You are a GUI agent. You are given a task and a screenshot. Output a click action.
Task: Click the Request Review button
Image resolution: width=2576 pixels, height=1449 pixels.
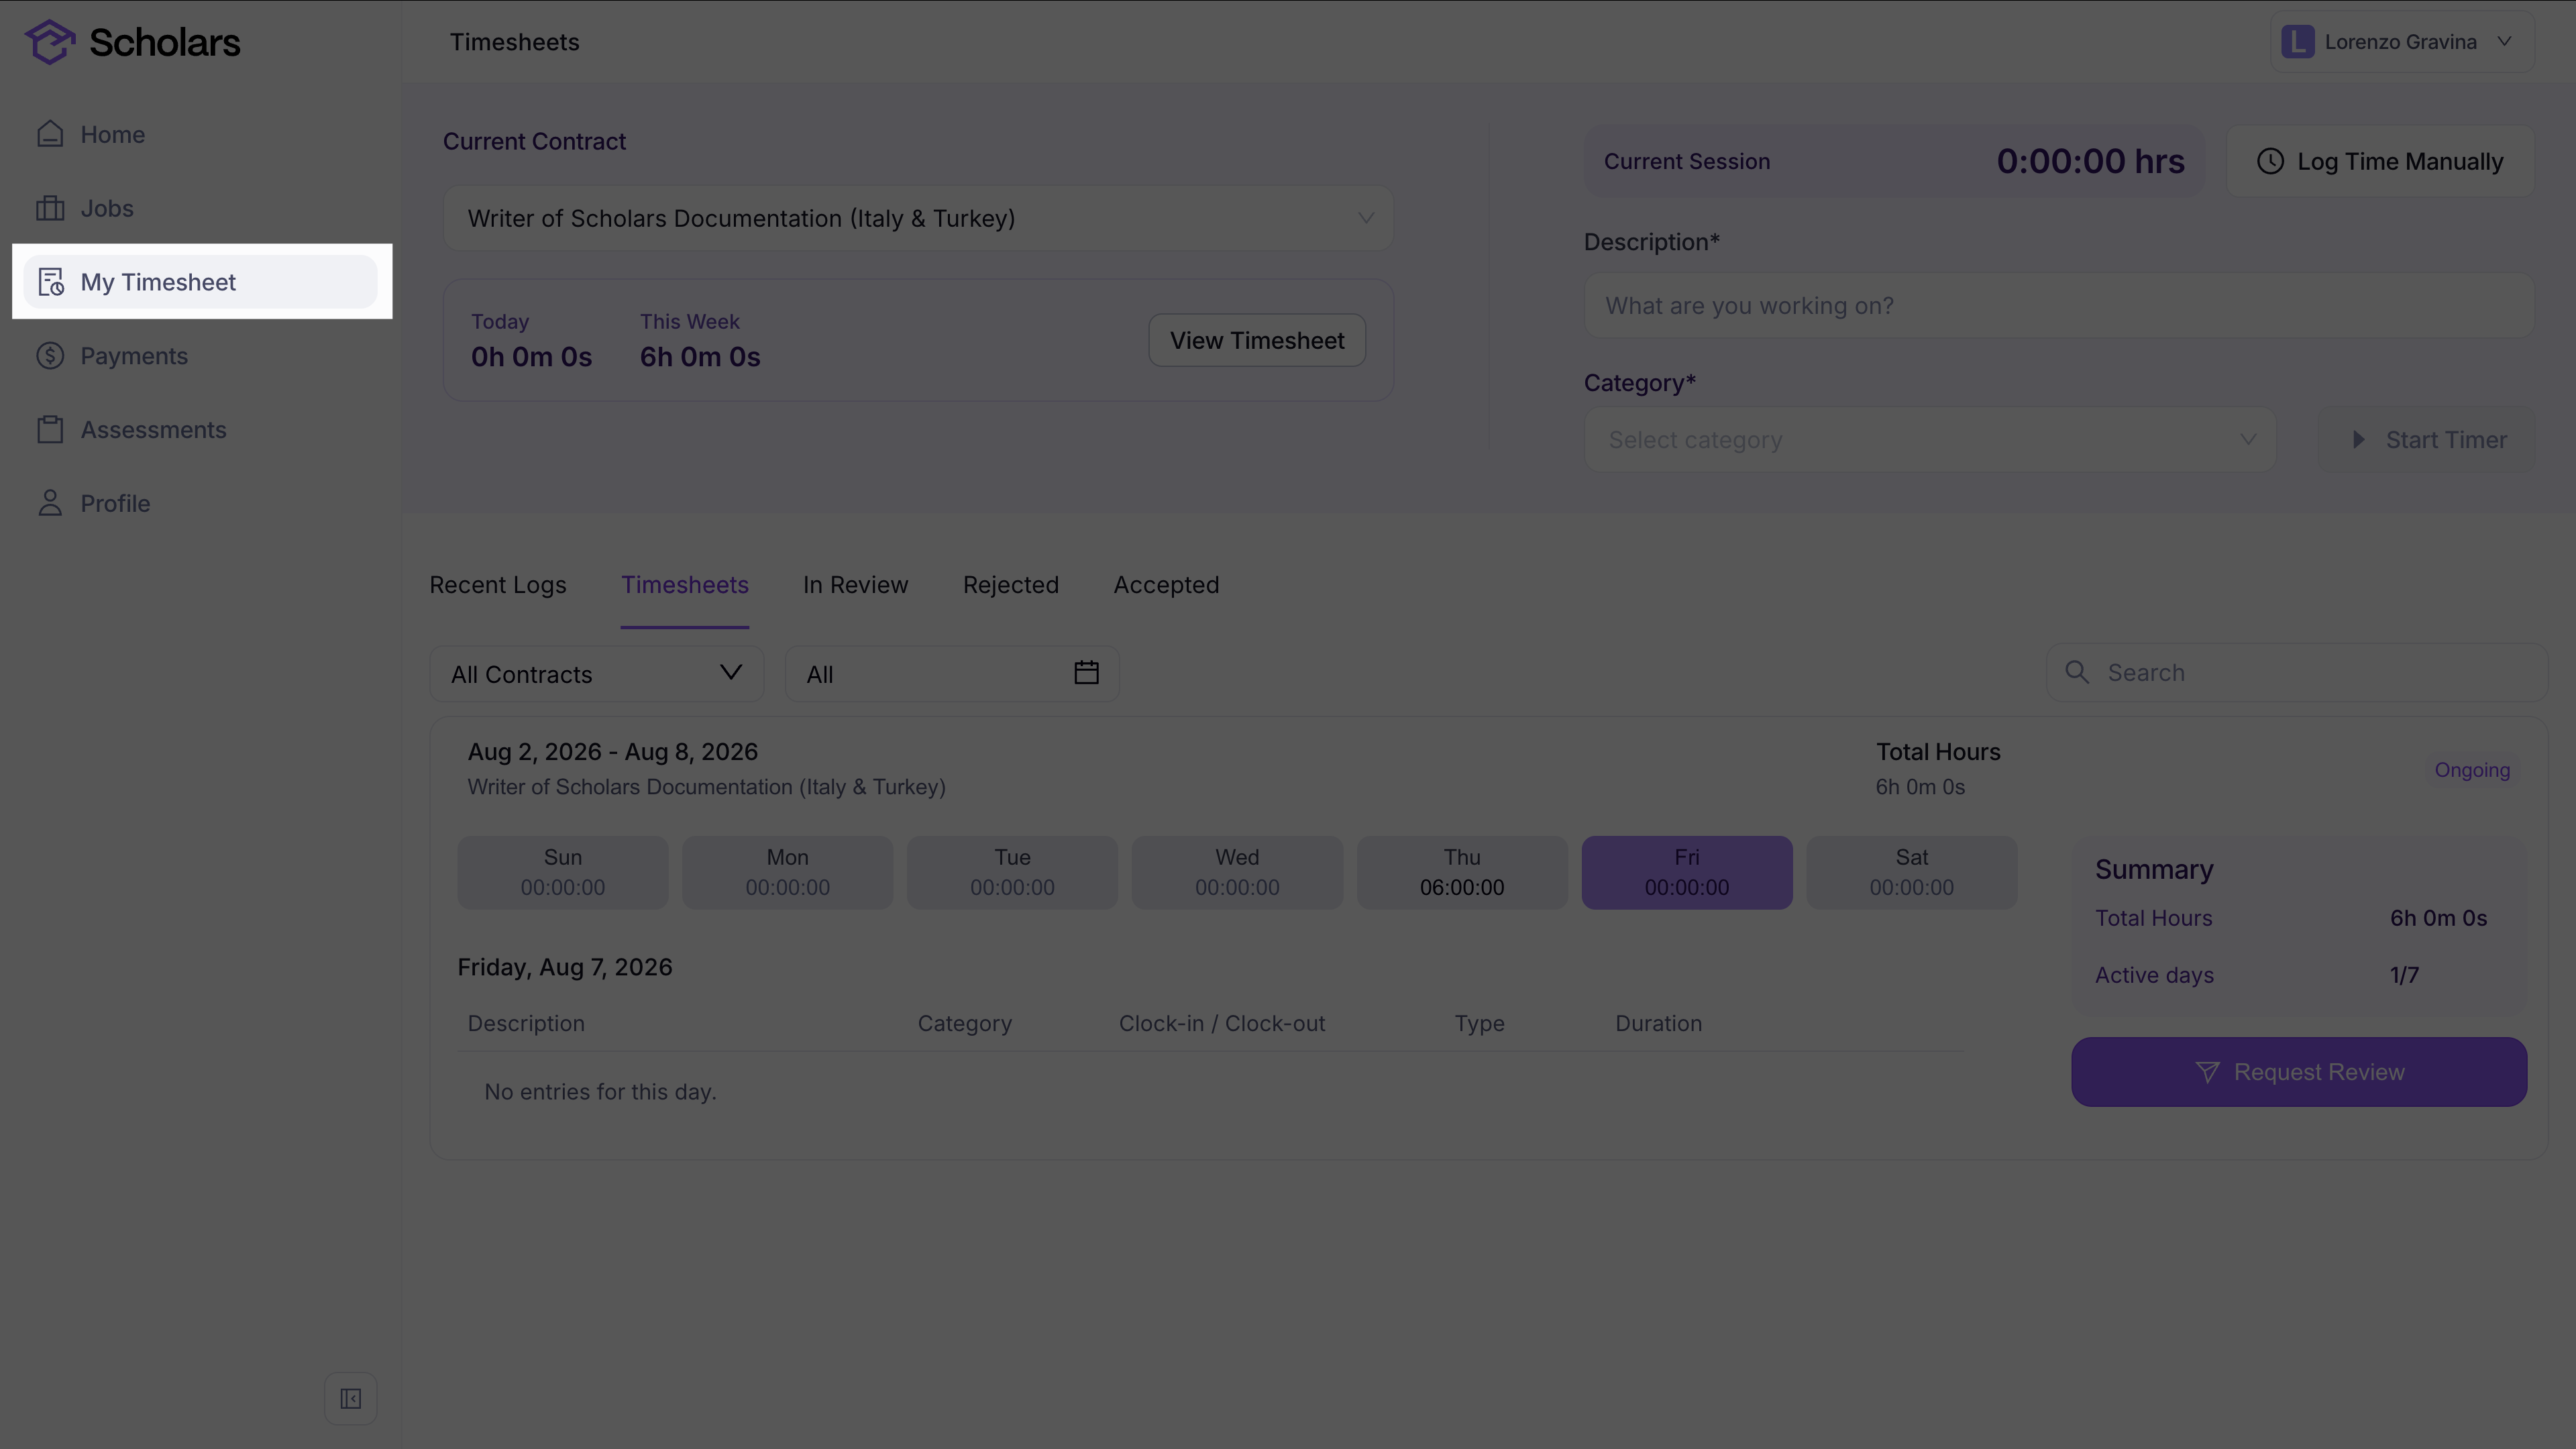pyautogui.click(x=2299, y=1072)
